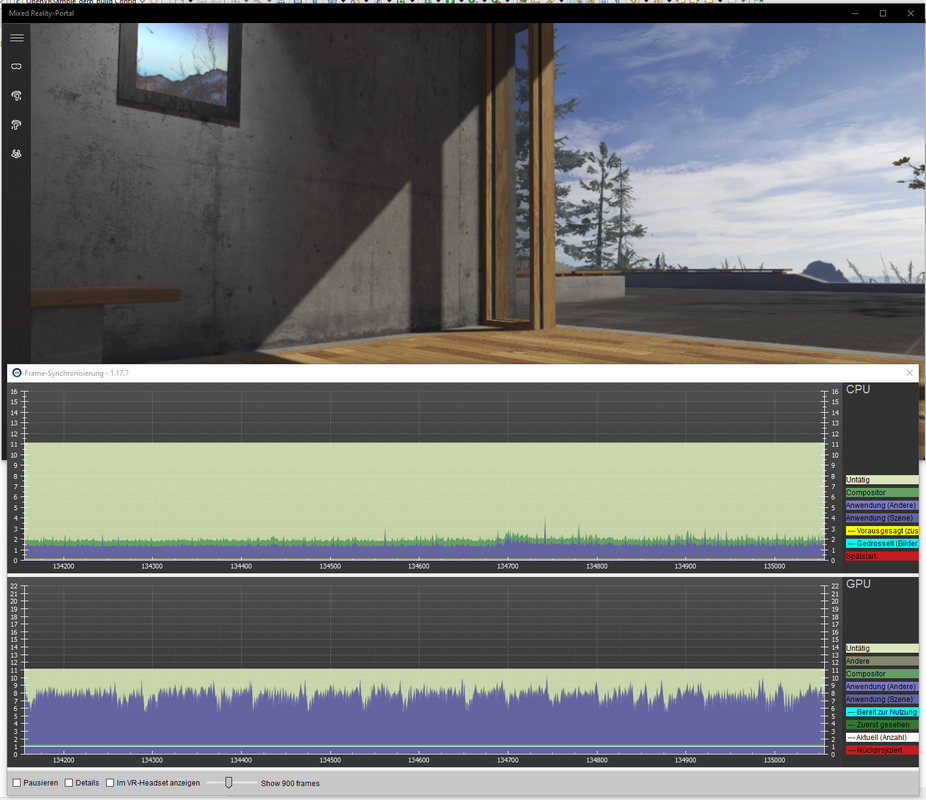926x800 pixels.
Task: Click the Zuerst gesehen legend entry
Action: click(x=882, y=724)
